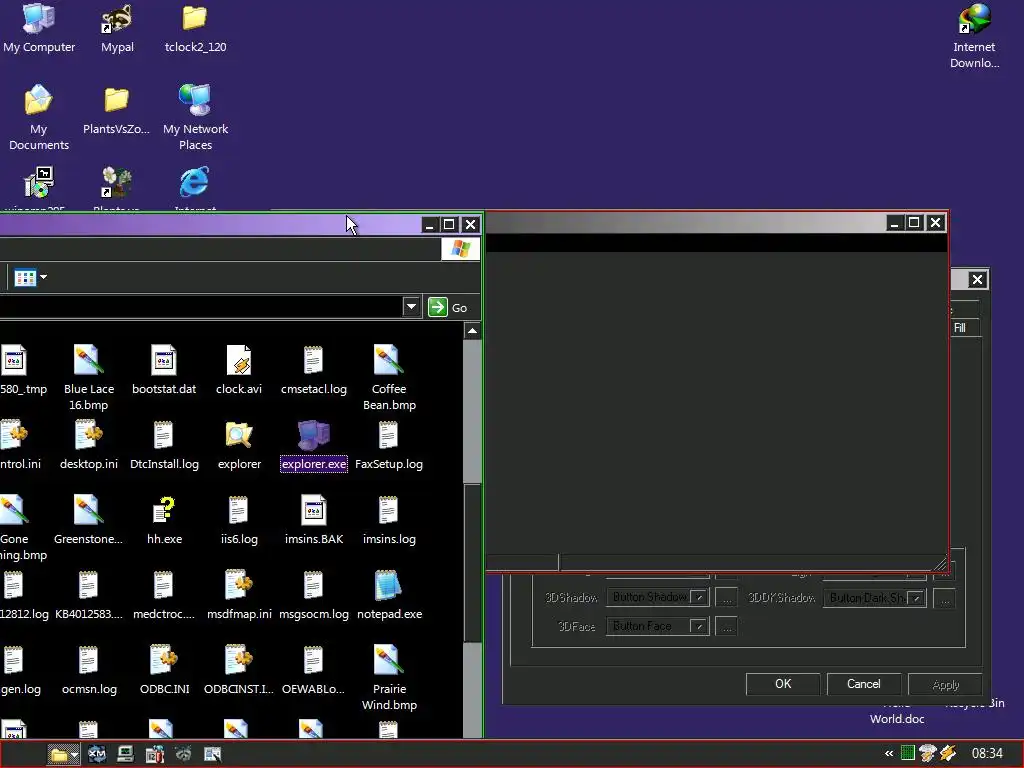Click the scroll-up arrow in file list

coord(472,331)
